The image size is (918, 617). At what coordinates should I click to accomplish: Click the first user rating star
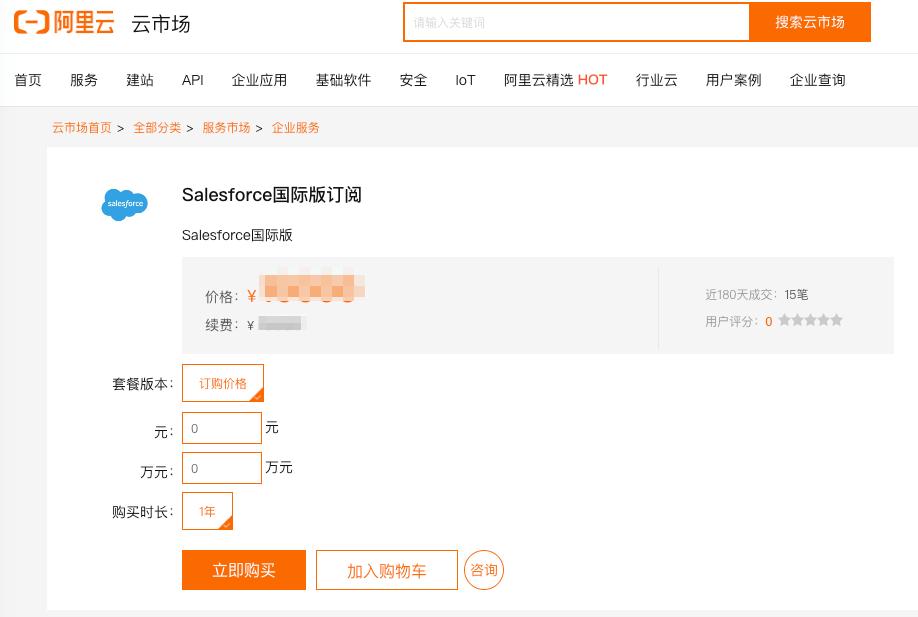point(787,320)
